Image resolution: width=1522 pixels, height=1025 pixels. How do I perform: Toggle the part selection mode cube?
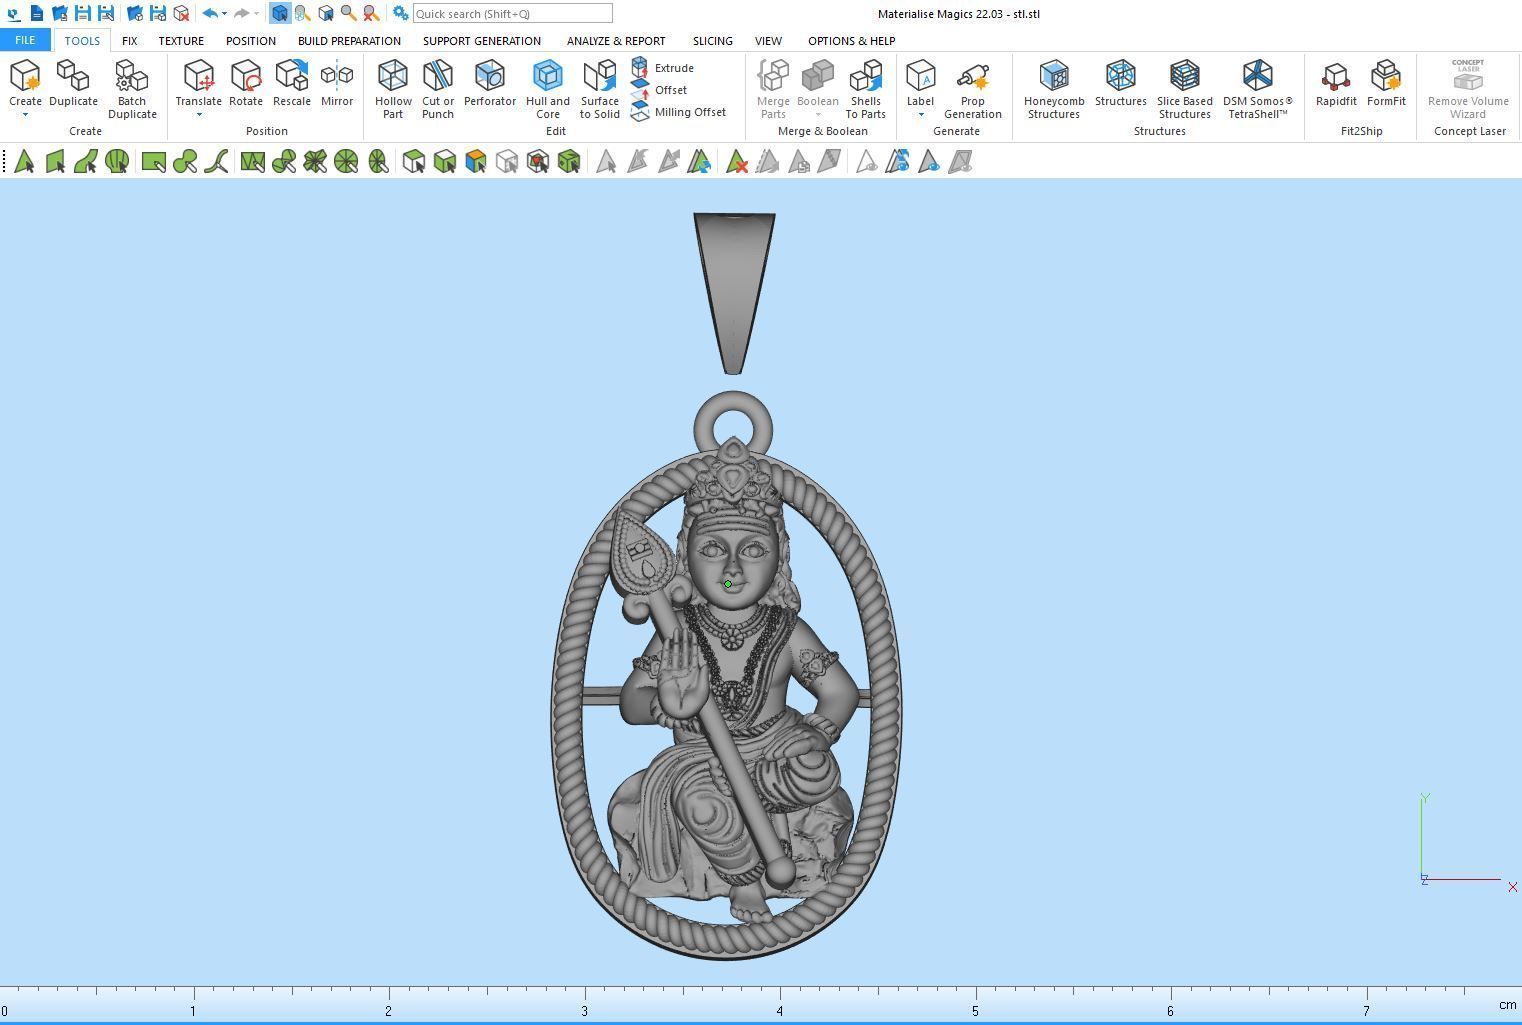click(280, 13)
